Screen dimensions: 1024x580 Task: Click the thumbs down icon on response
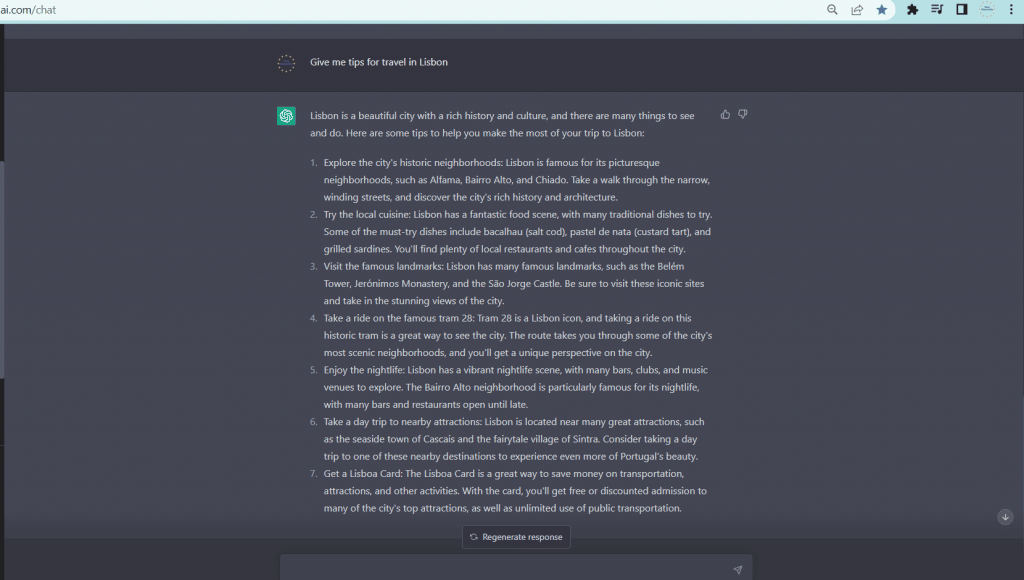coord(743,114)
